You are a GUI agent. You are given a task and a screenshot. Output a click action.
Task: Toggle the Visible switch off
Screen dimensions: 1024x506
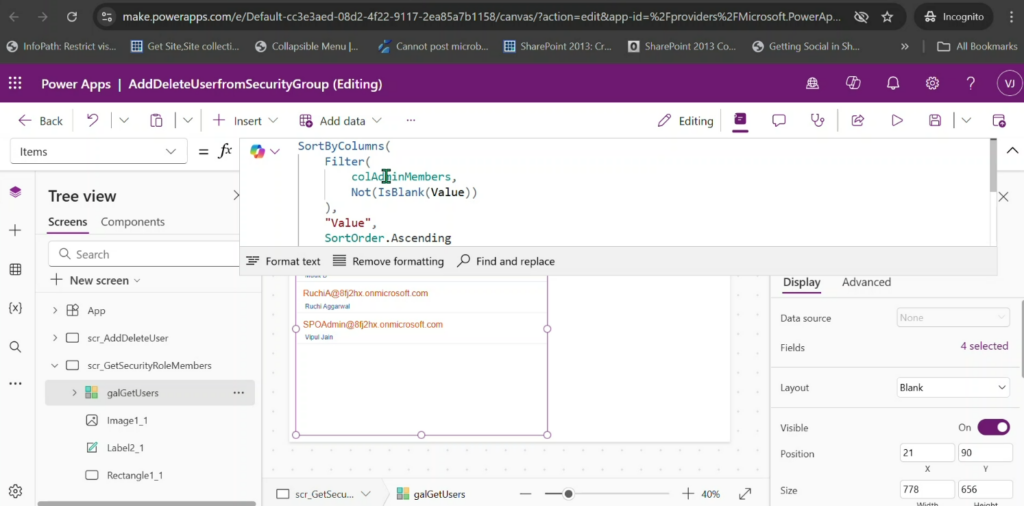point(992,427)
